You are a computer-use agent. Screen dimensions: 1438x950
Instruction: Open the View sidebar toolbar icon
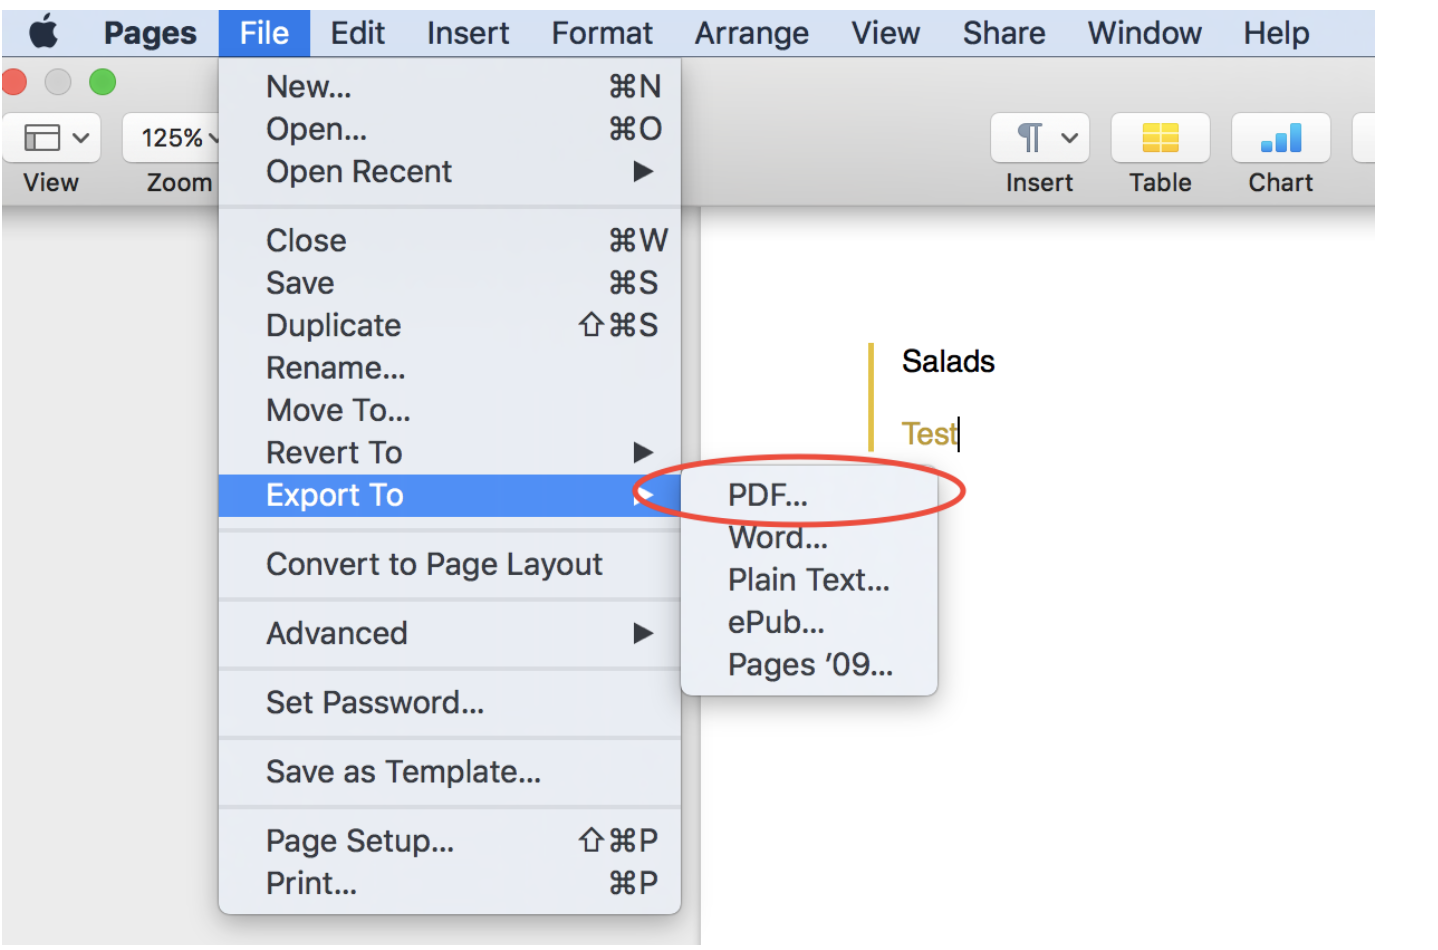point(52,137)
